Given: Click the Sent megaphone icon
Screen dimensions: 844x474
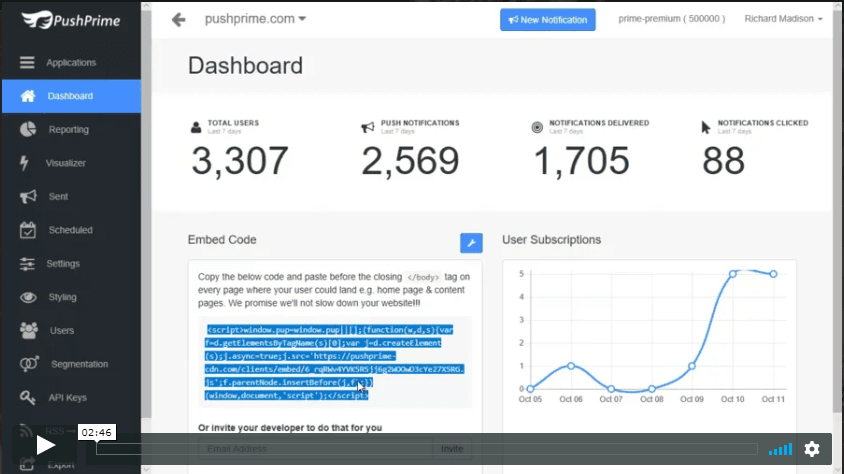Looking at the screenshot, I should tap(28, 197).
